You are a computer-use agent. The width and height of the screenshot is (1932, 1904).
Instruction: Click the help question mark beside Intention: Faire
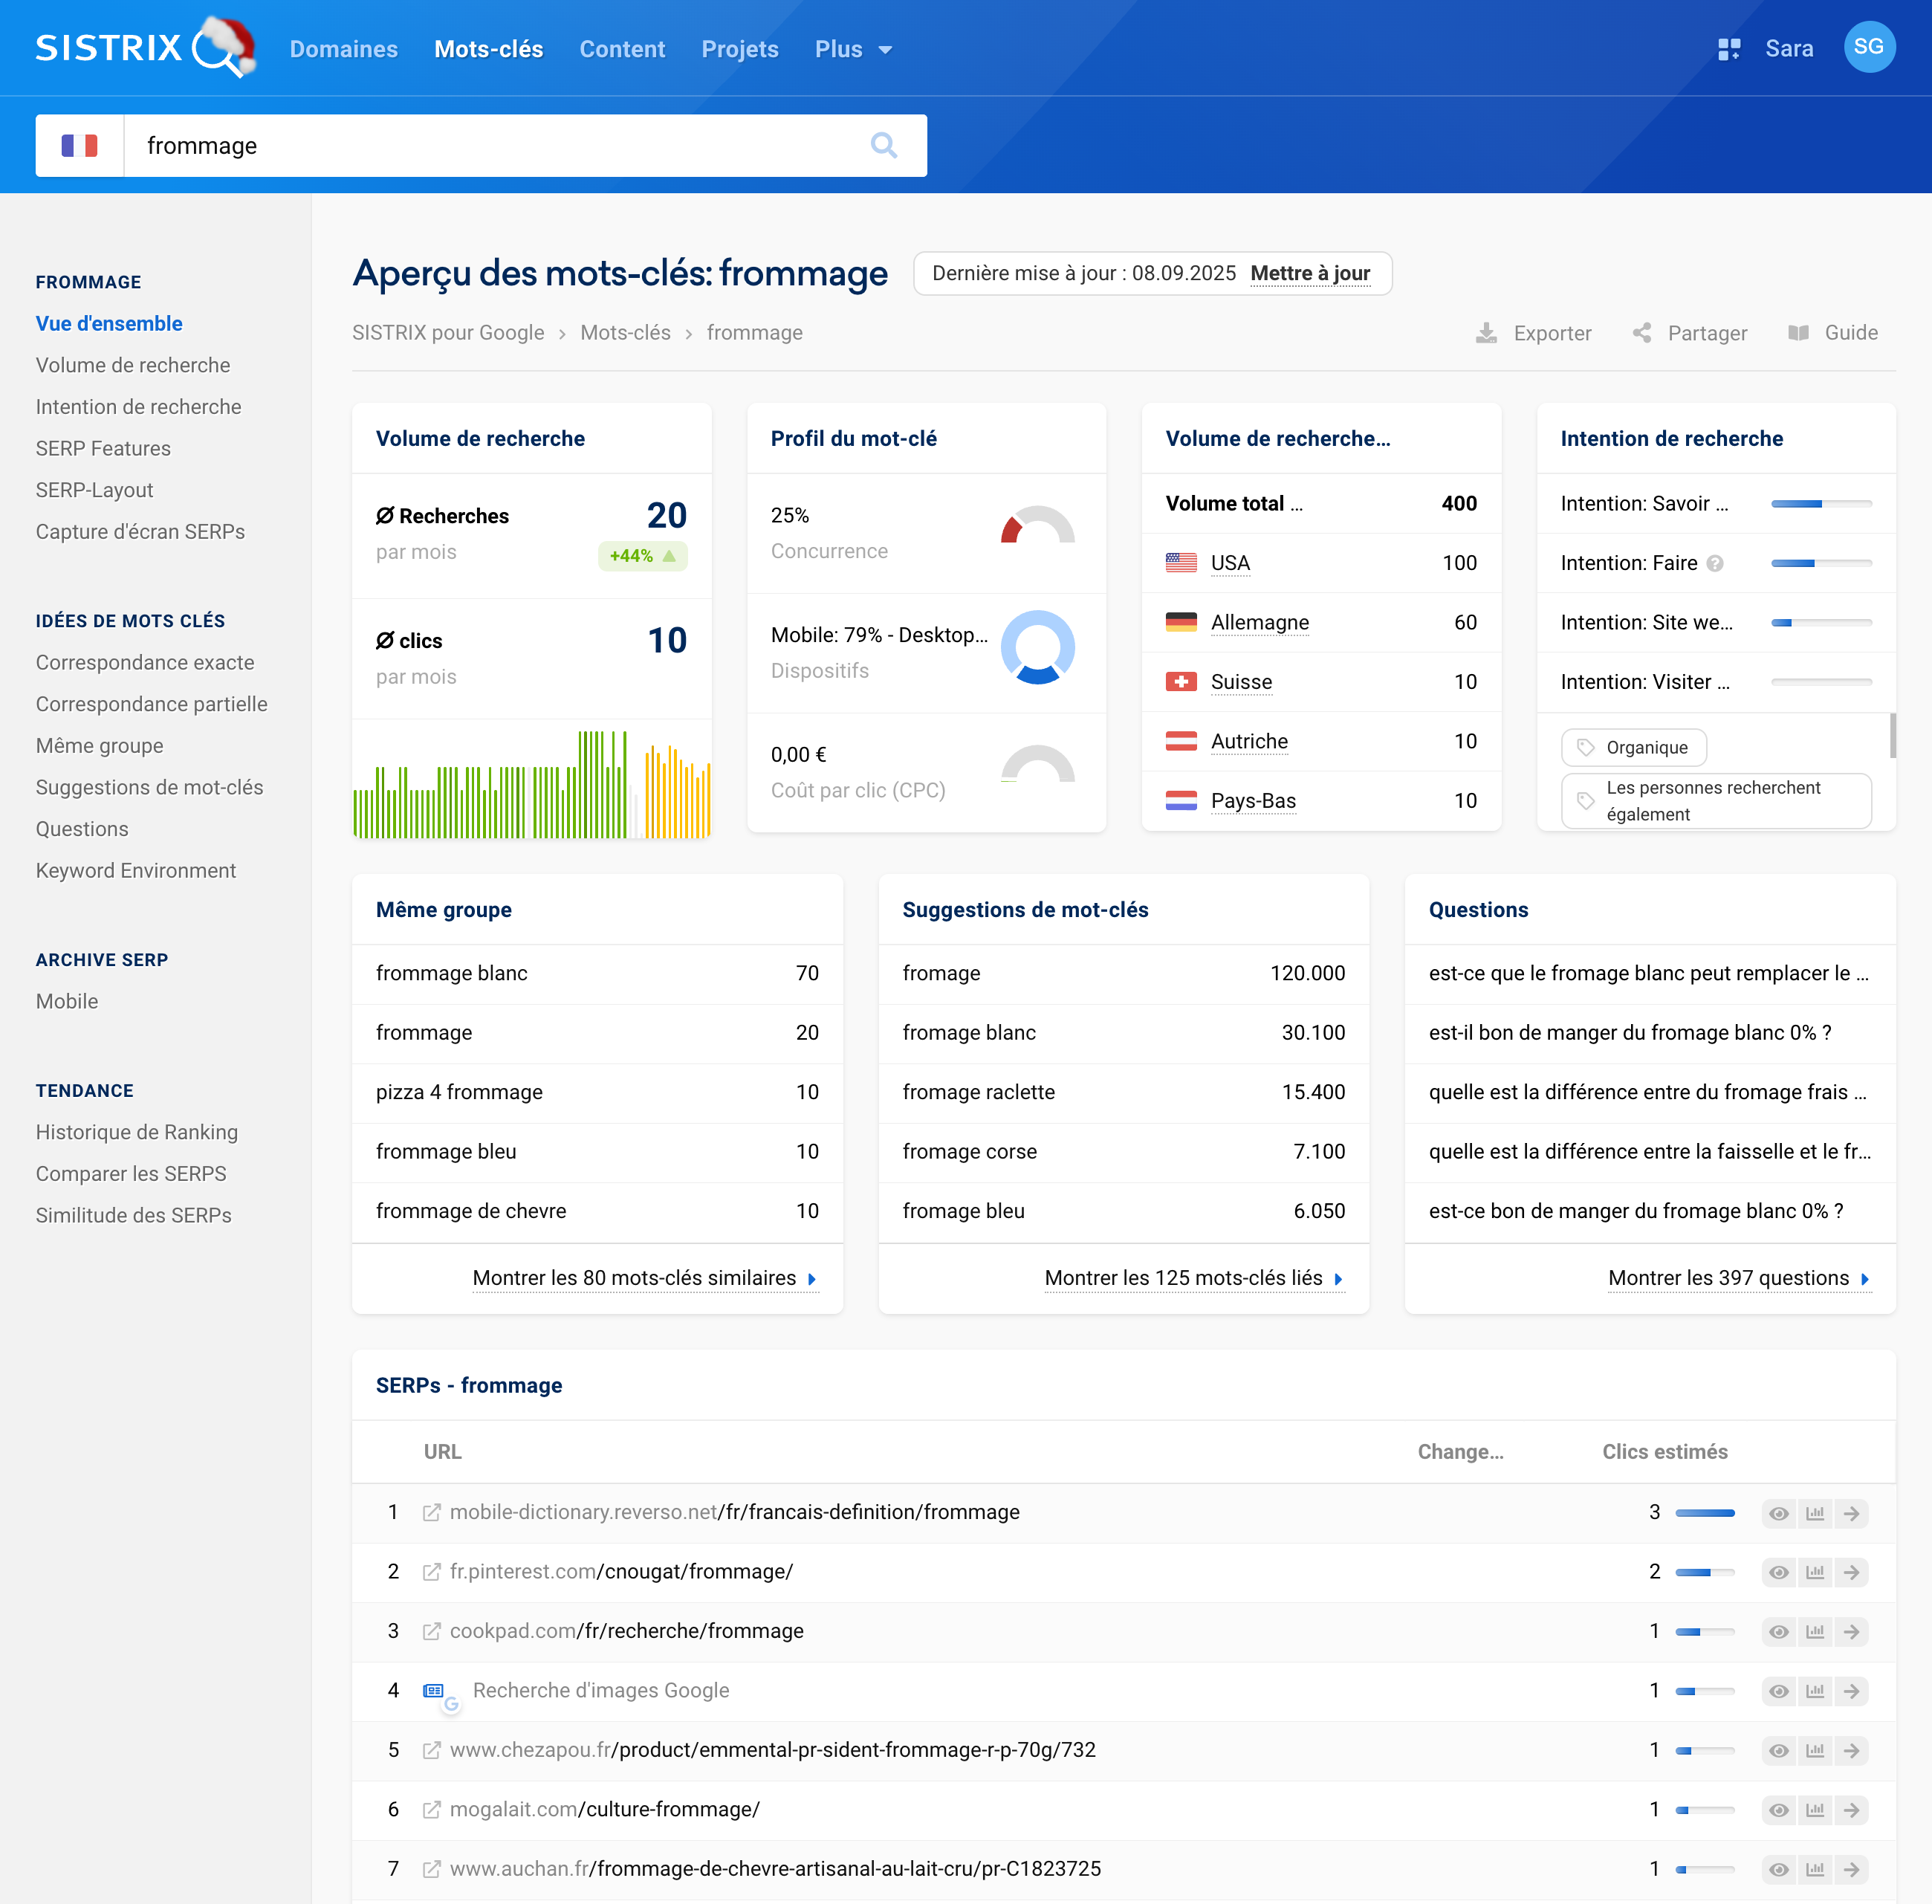pos(1715,563)
